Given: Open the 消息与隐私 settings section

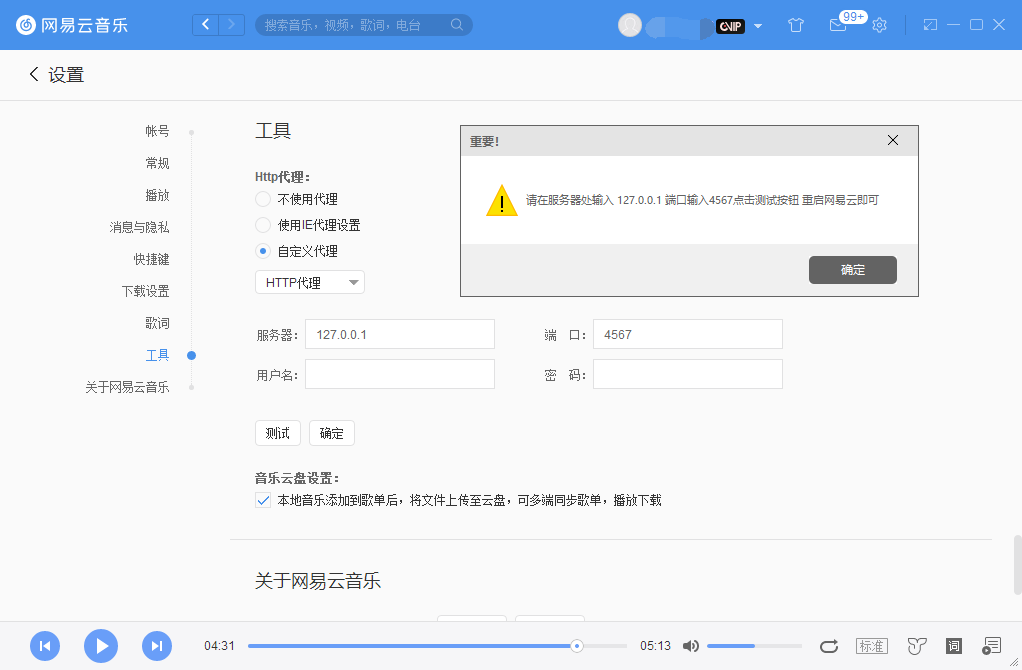Looking at the screenshot, I should coord(140,227).
